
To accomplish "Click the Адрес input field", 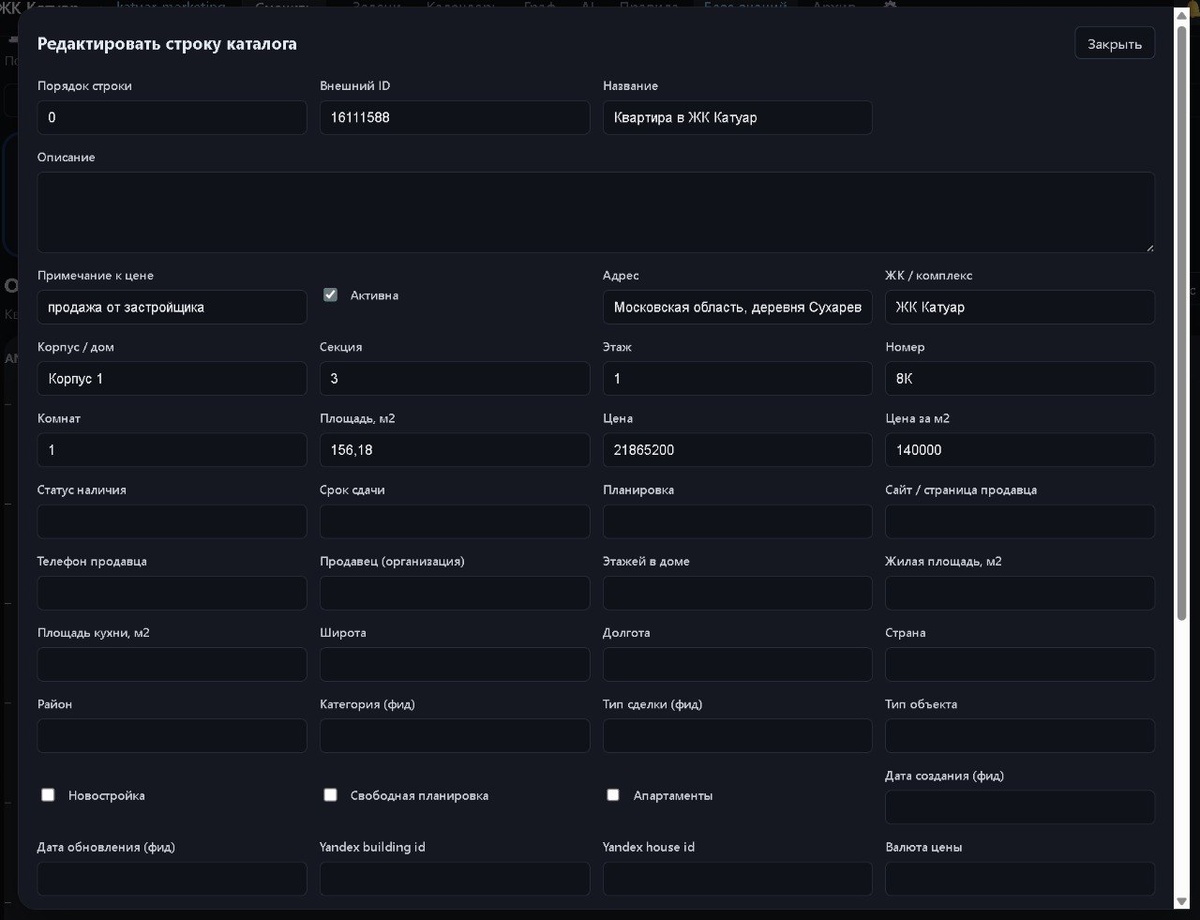I will [x=738, y=307].
